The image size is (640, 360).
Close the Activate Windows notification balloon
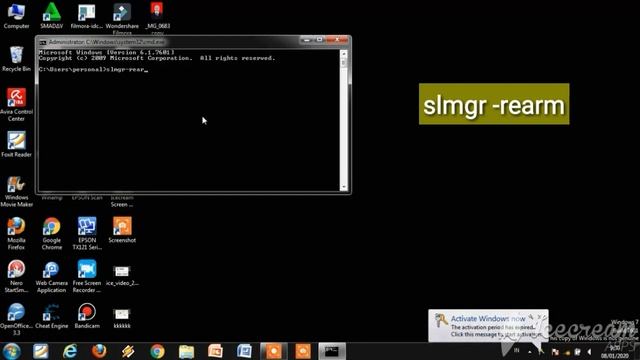click(540, 316)
